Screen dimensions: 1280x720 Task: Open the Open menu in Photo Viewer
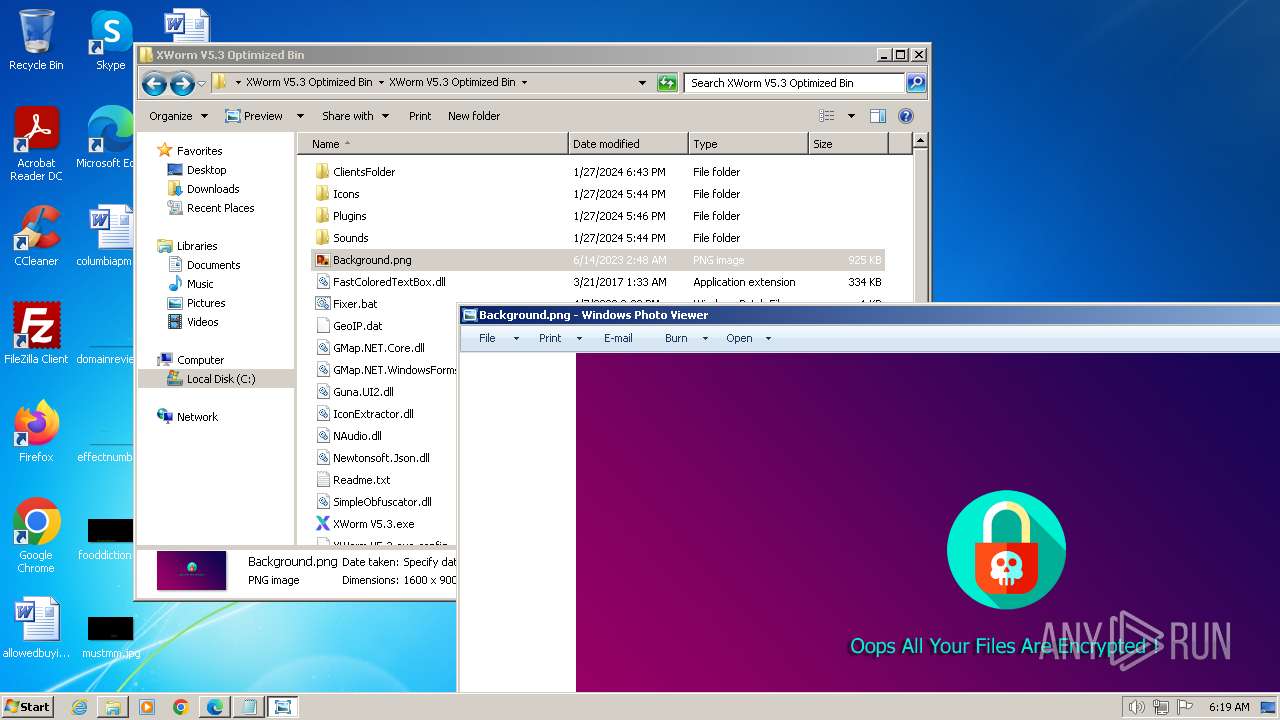click(x=748, y=338)
